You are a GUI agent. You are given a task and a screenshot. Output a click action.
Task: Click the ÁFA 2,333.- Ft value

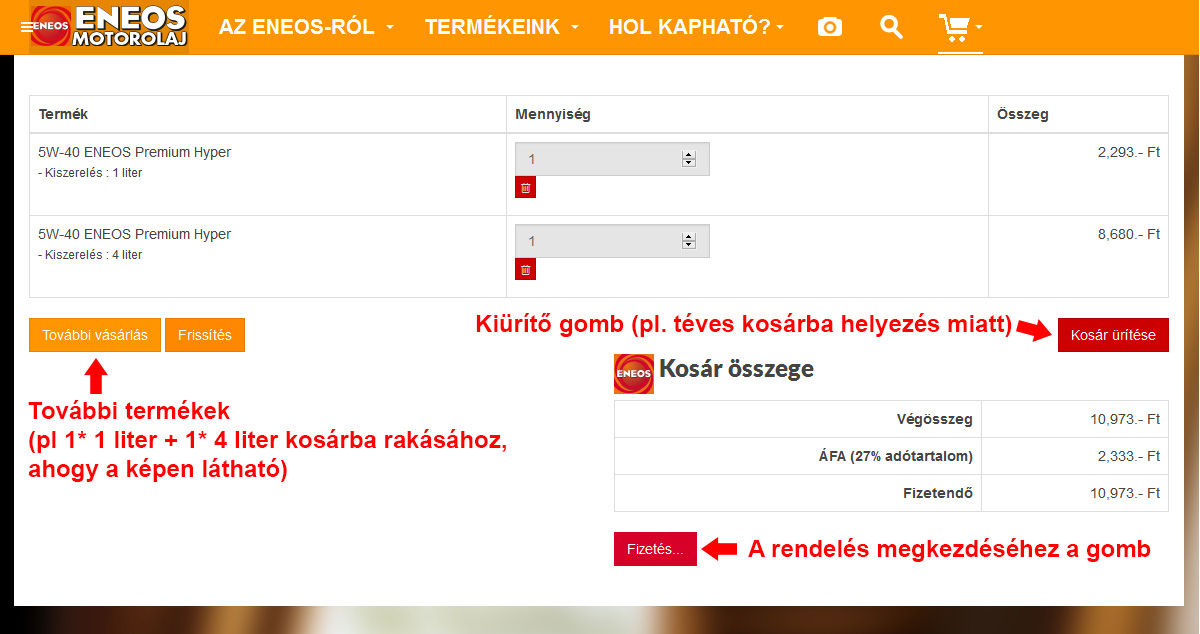[1128, 456]
